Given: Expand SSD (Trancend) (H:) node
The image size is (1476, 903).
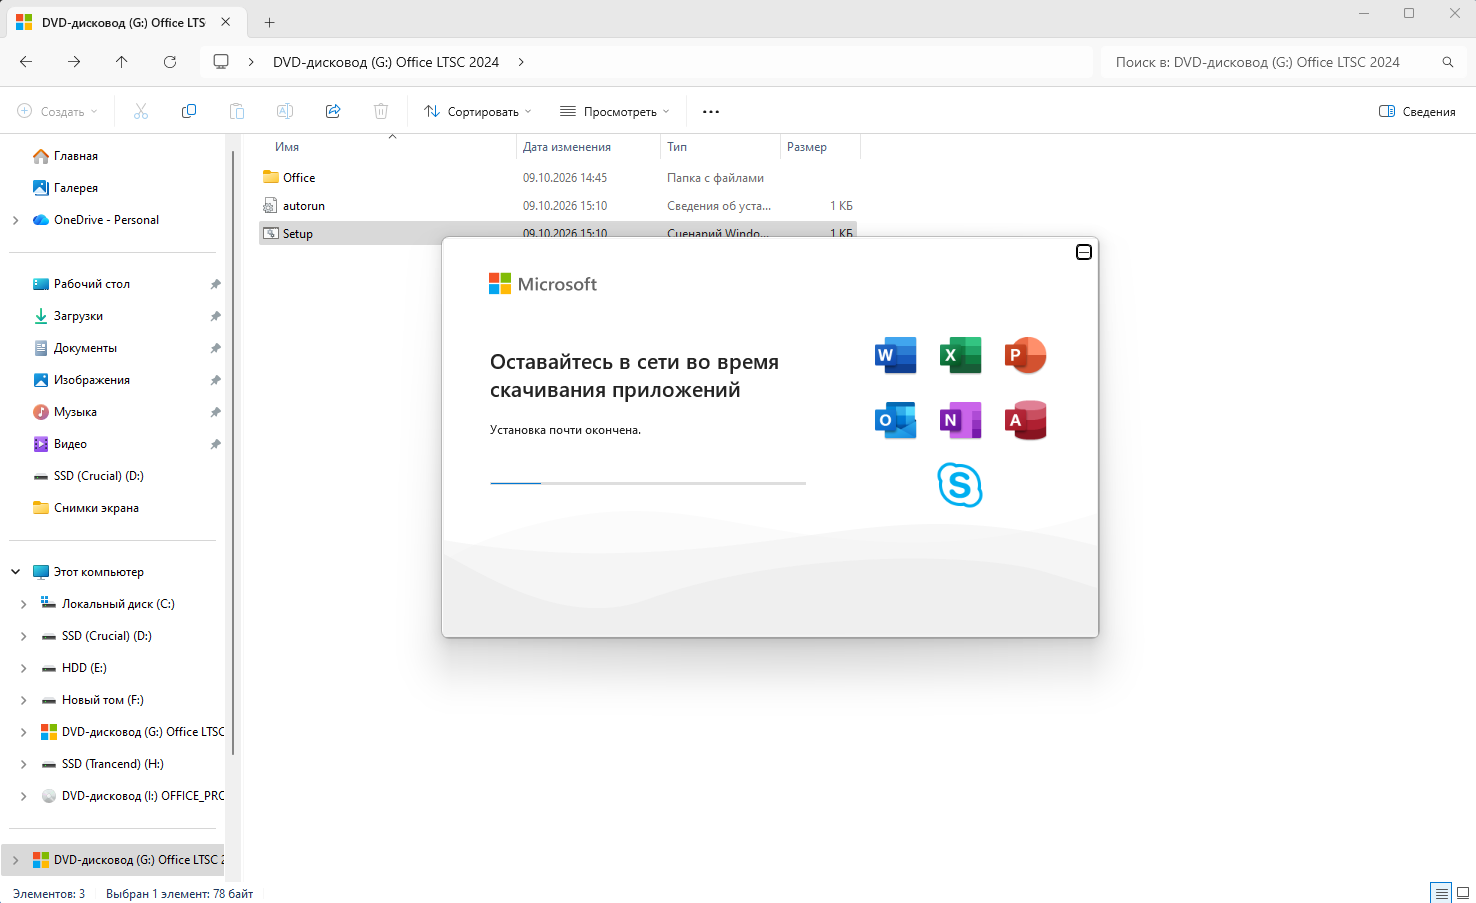Looking at the screenshot, I should (x=24, y=764).
